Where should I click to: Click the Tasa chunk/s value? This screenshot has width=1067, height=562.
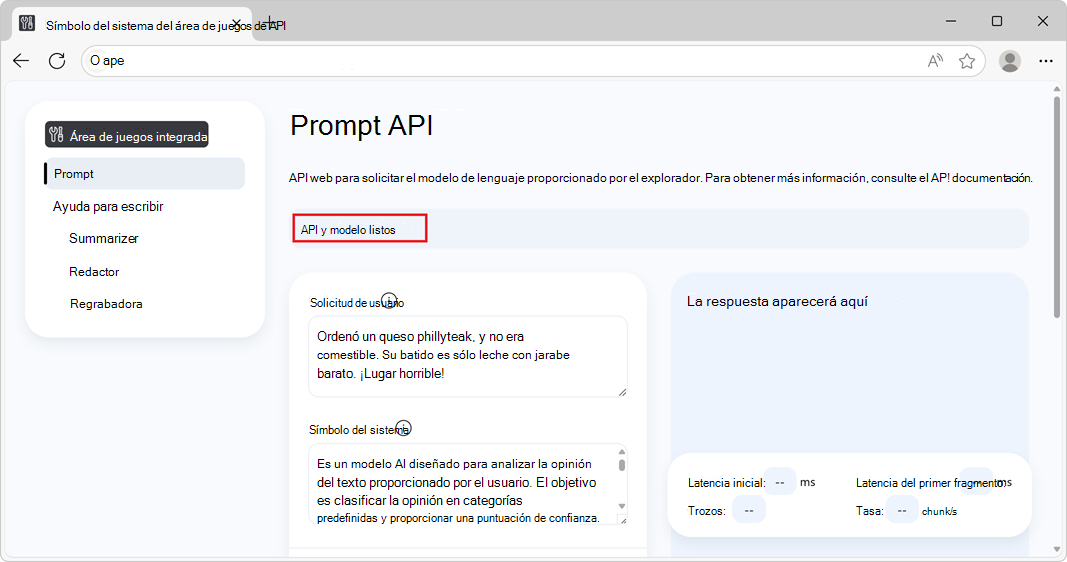(902, 510)
